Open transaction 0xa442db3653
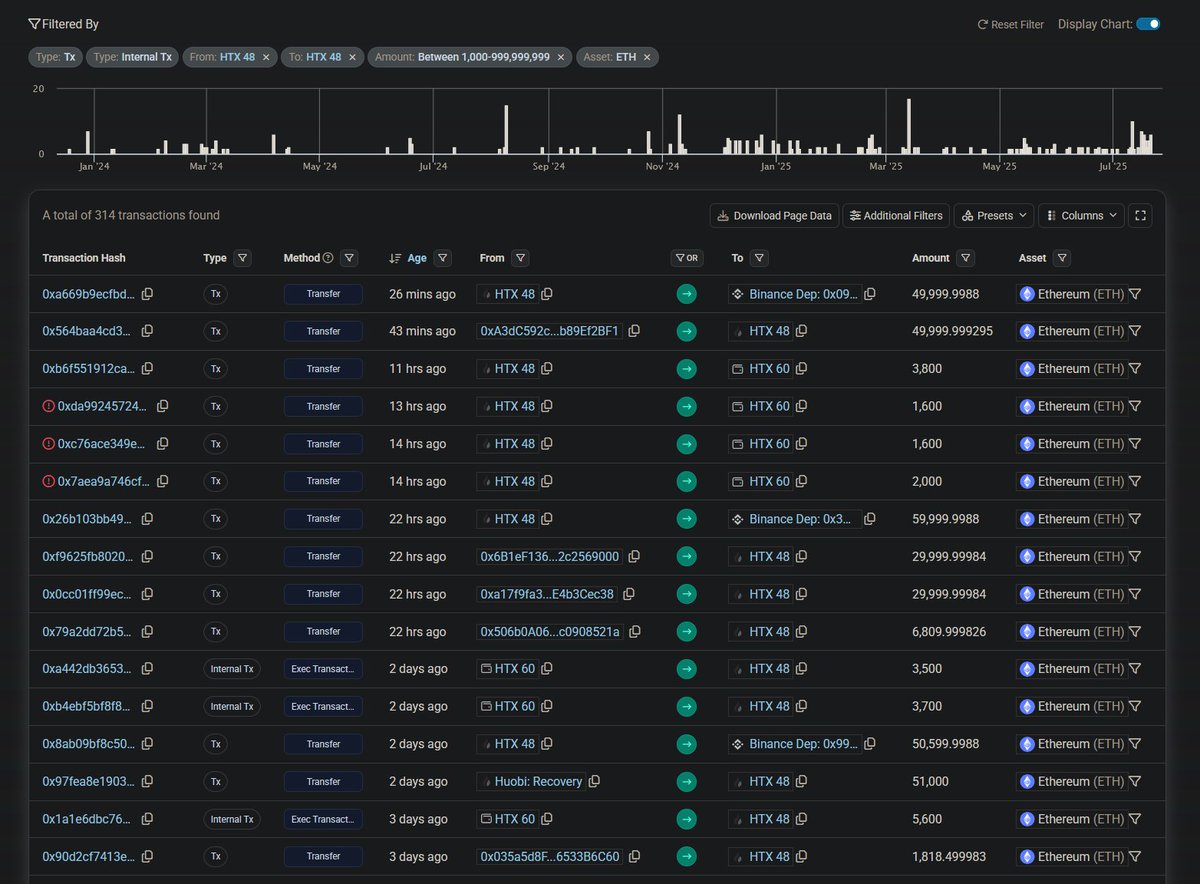 (x=87, y=669)
